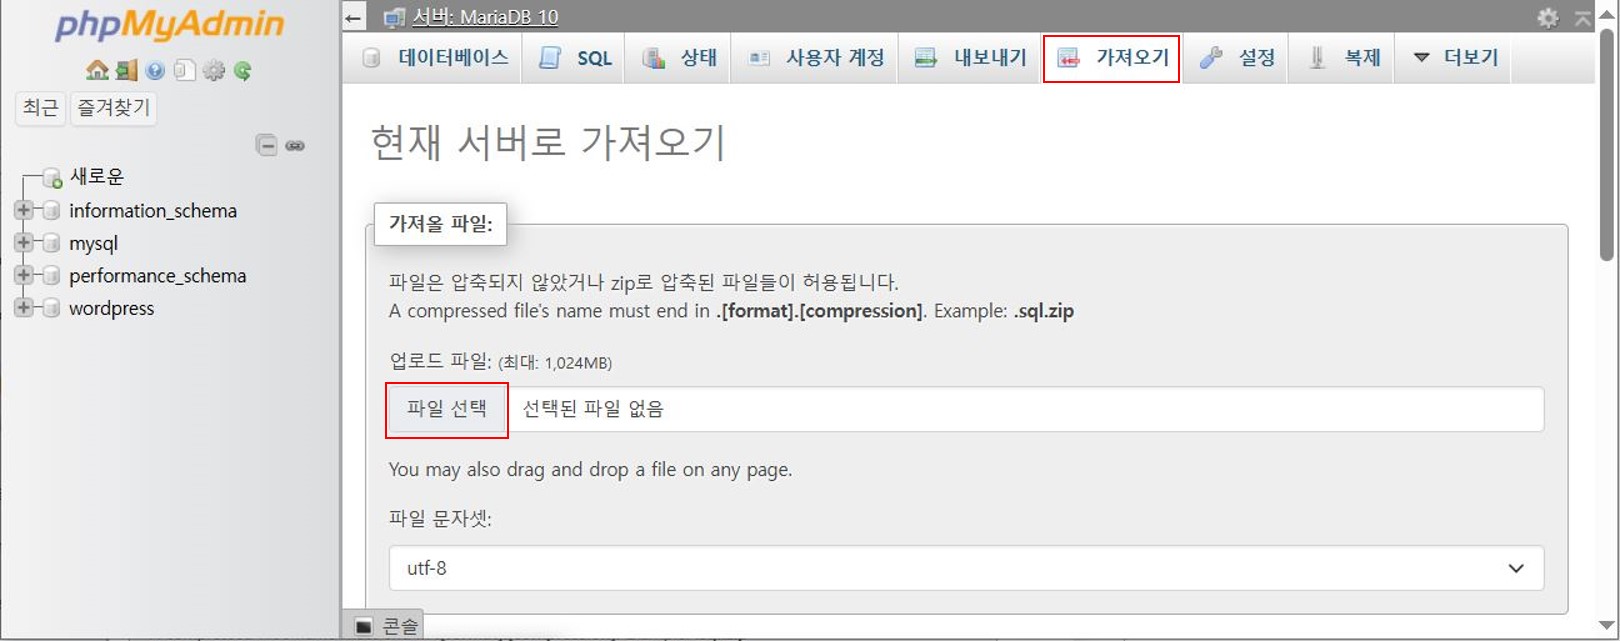Collapse top menu with double-chevron icon
Screen dimensions: 1620x641
tap(1582, 17)
